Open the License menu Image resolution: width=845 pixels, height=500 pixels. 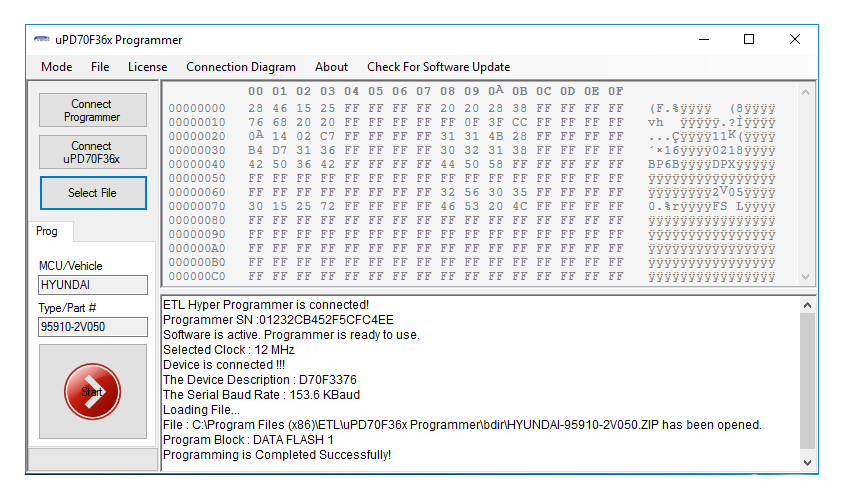click(147, 67)
